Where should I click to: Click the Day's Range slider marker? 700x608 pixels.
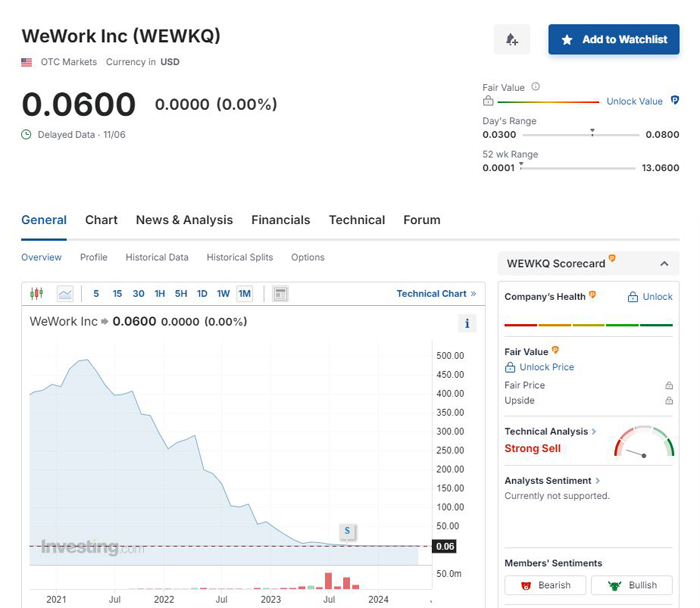(592, 132)
